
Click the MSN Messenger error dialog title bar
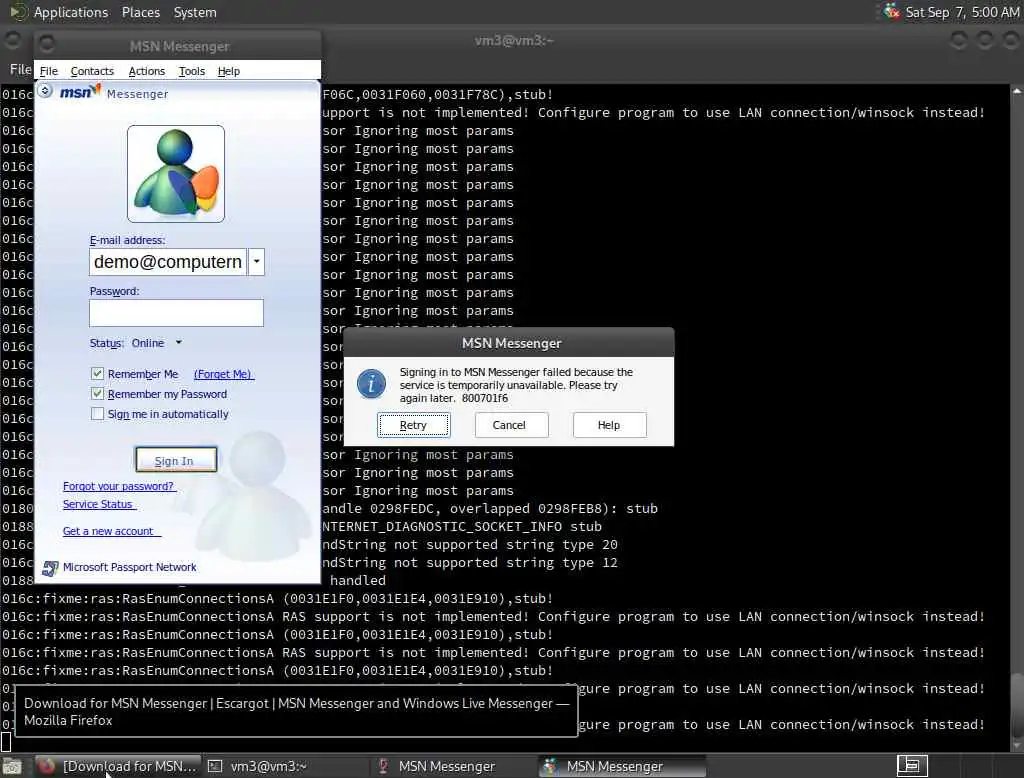coord(509,343)
